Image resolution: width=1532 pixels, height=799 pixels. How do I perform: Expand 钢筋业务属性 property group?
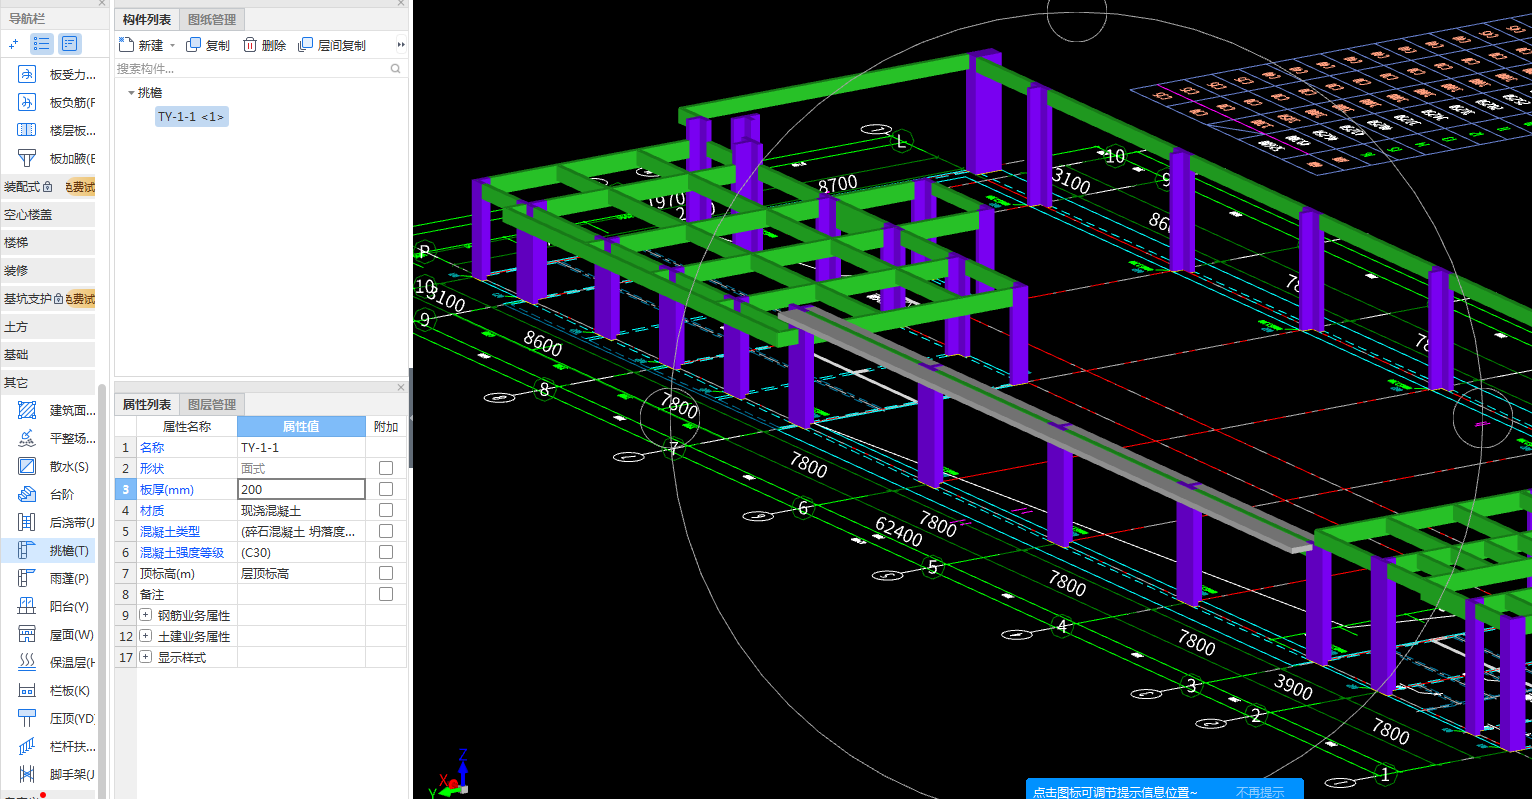coord(146,615)
